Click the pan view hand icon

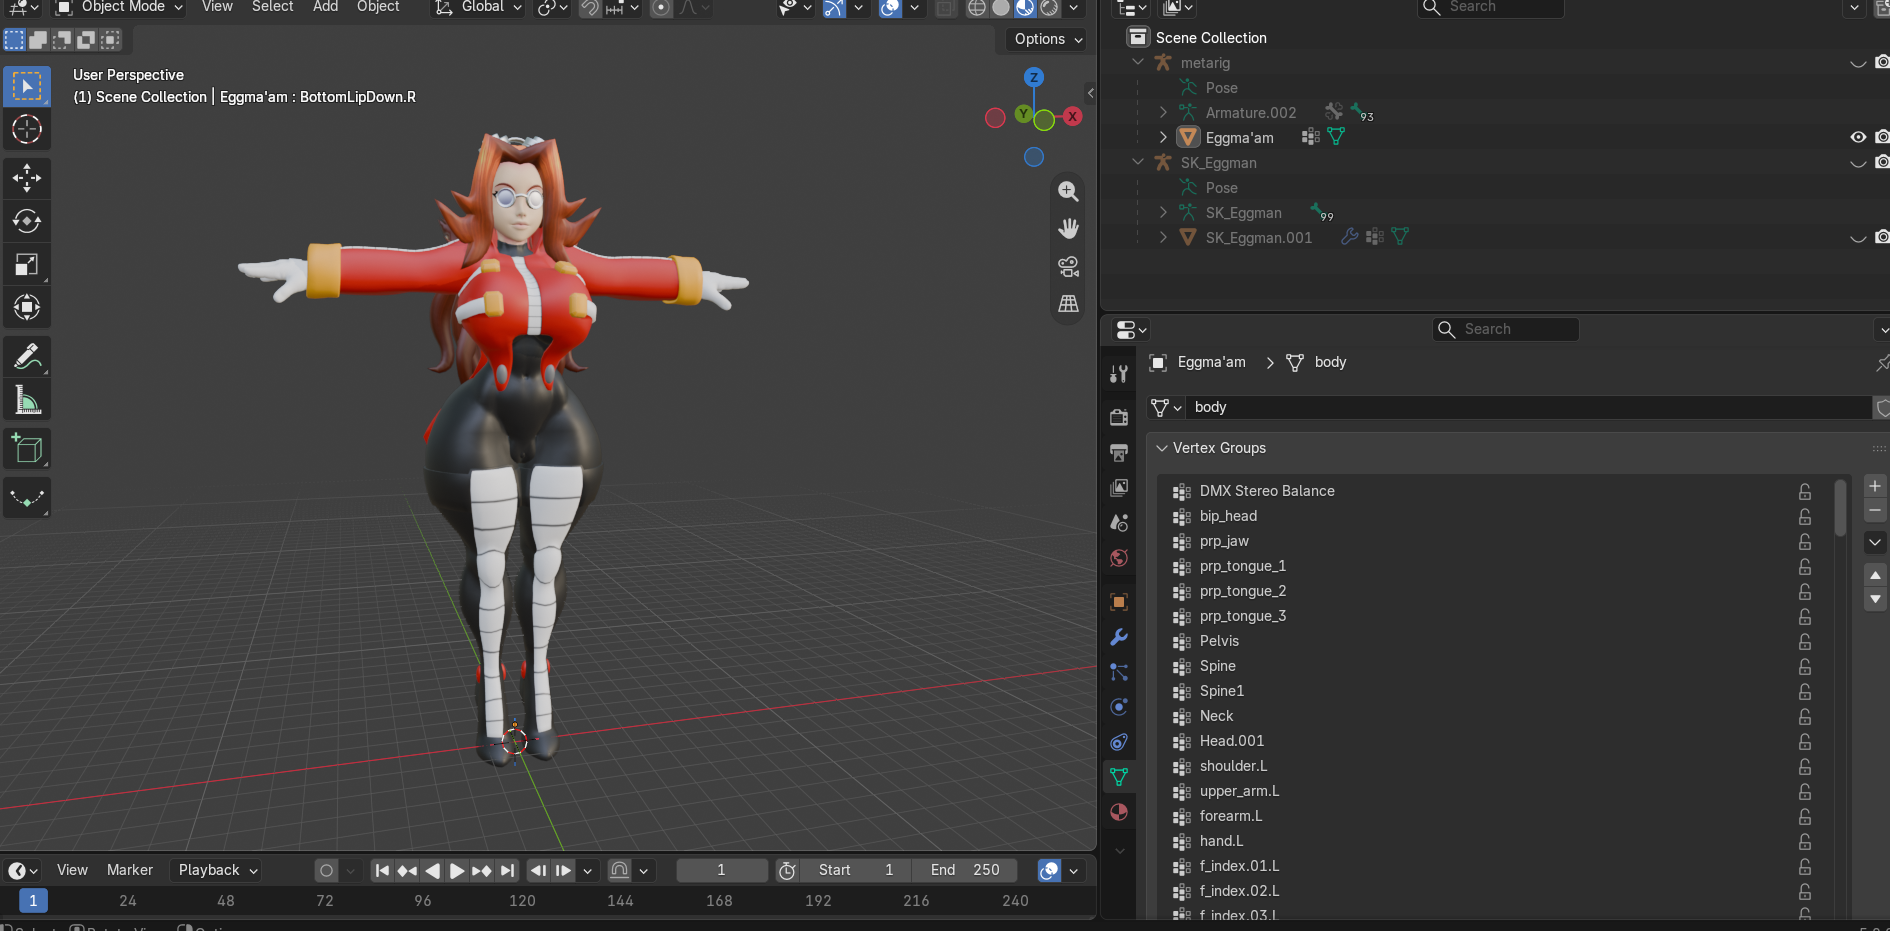(x=1068, y=229)
